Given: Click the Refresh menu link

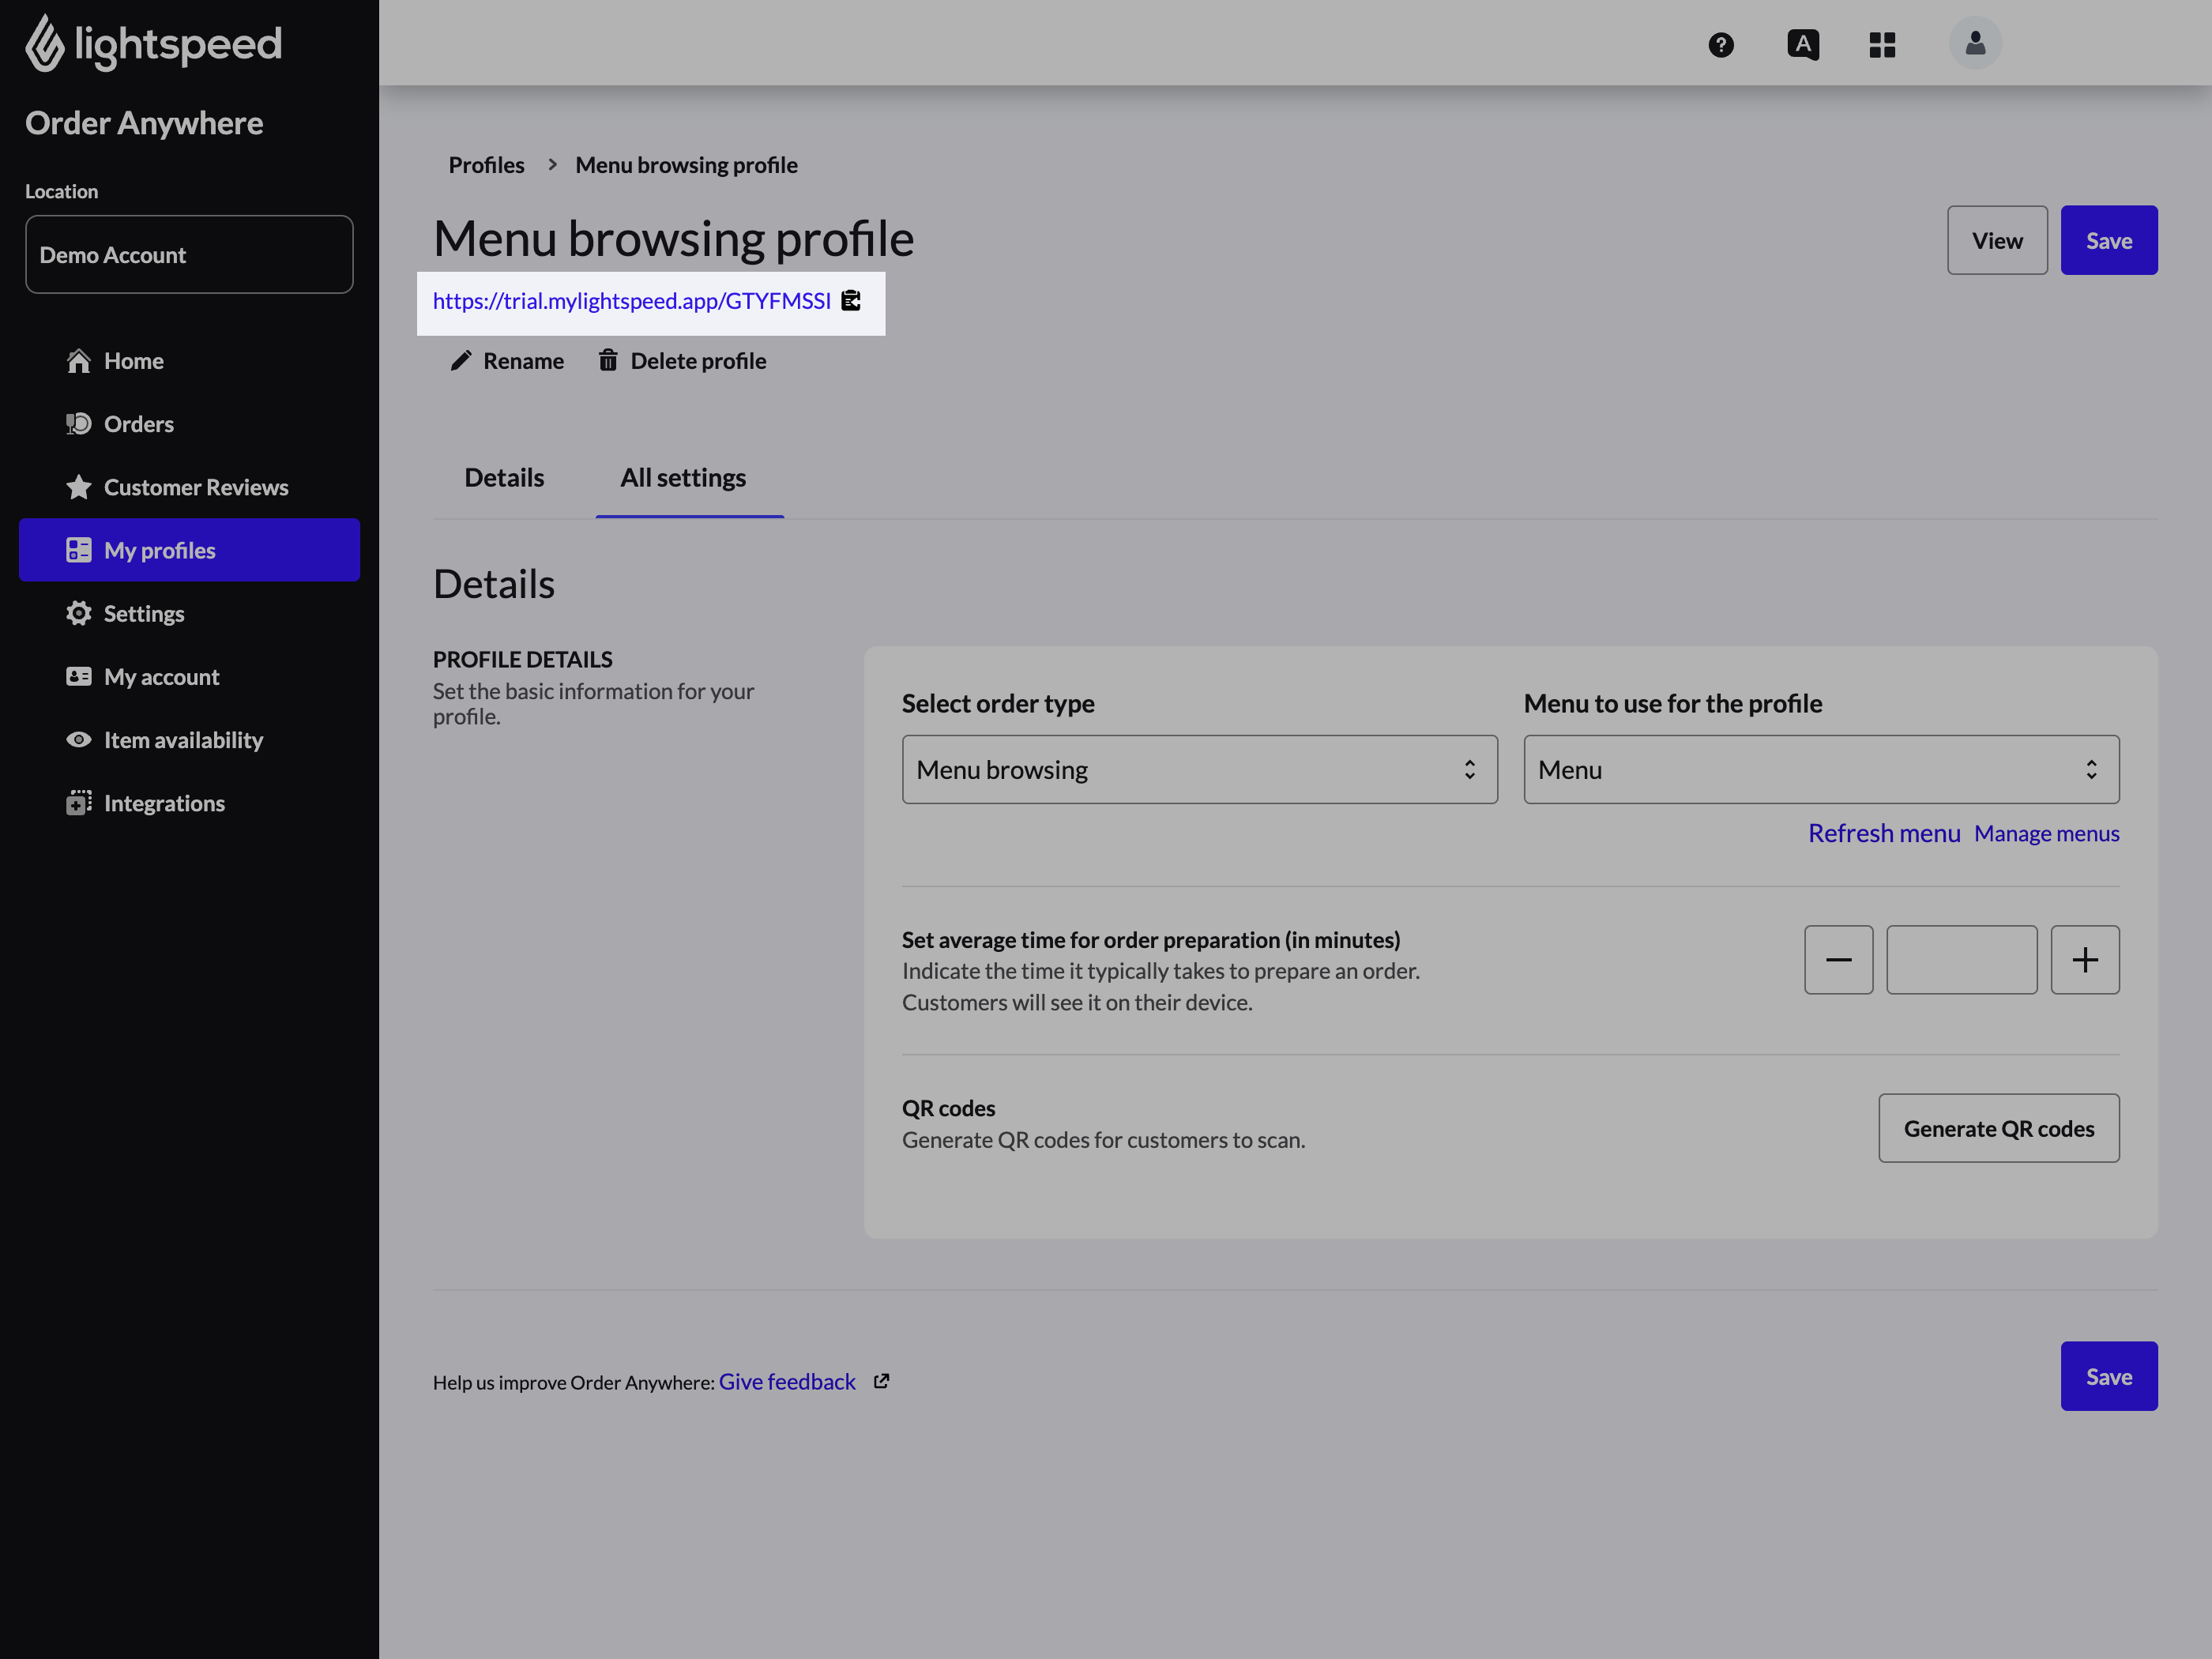Looking at the screenshot, I should pos(1883,832).
